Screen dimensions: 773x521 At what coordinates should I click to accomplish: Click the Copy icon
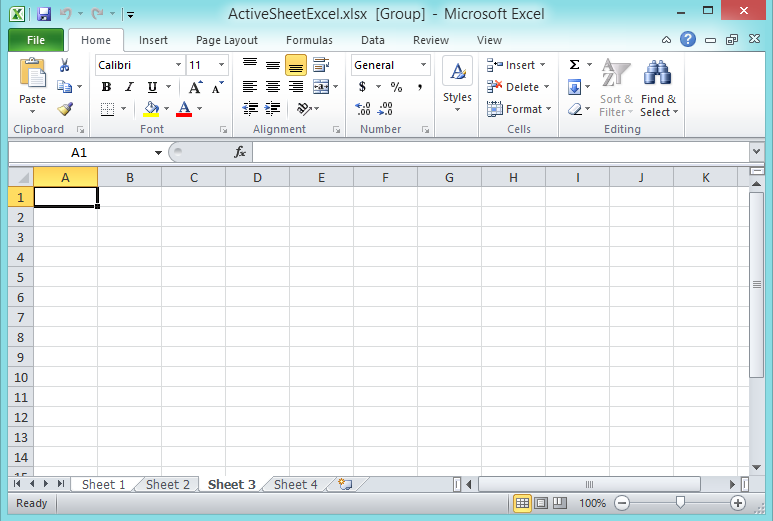[65, 87]
